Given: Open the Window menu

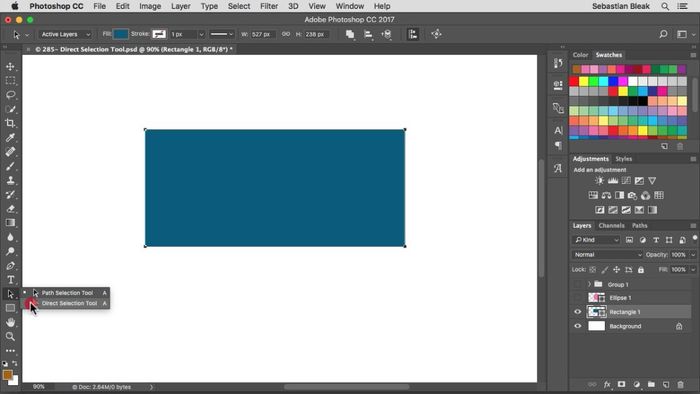Looking at the screenshot, I should coord(350,6).
